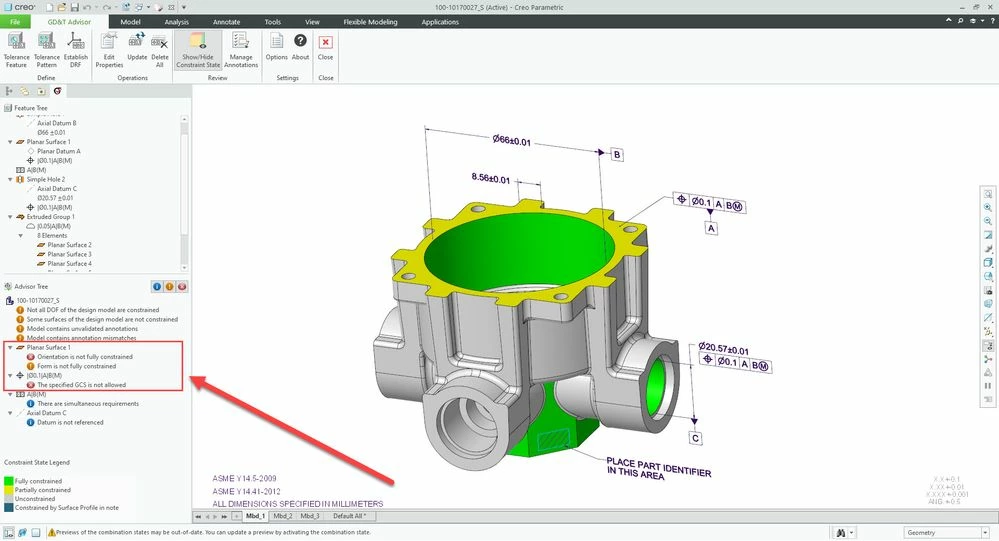Select the Folder Browser navigator tab
999x541 pixels.
pyautogui.click(x=24, y=91)
